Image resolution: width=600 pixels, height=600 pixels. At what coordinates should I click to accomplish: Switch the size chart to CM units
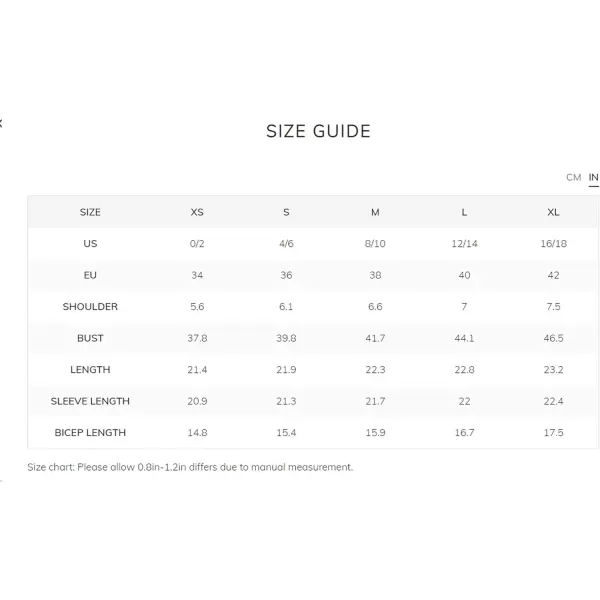(x=573, y=178)
